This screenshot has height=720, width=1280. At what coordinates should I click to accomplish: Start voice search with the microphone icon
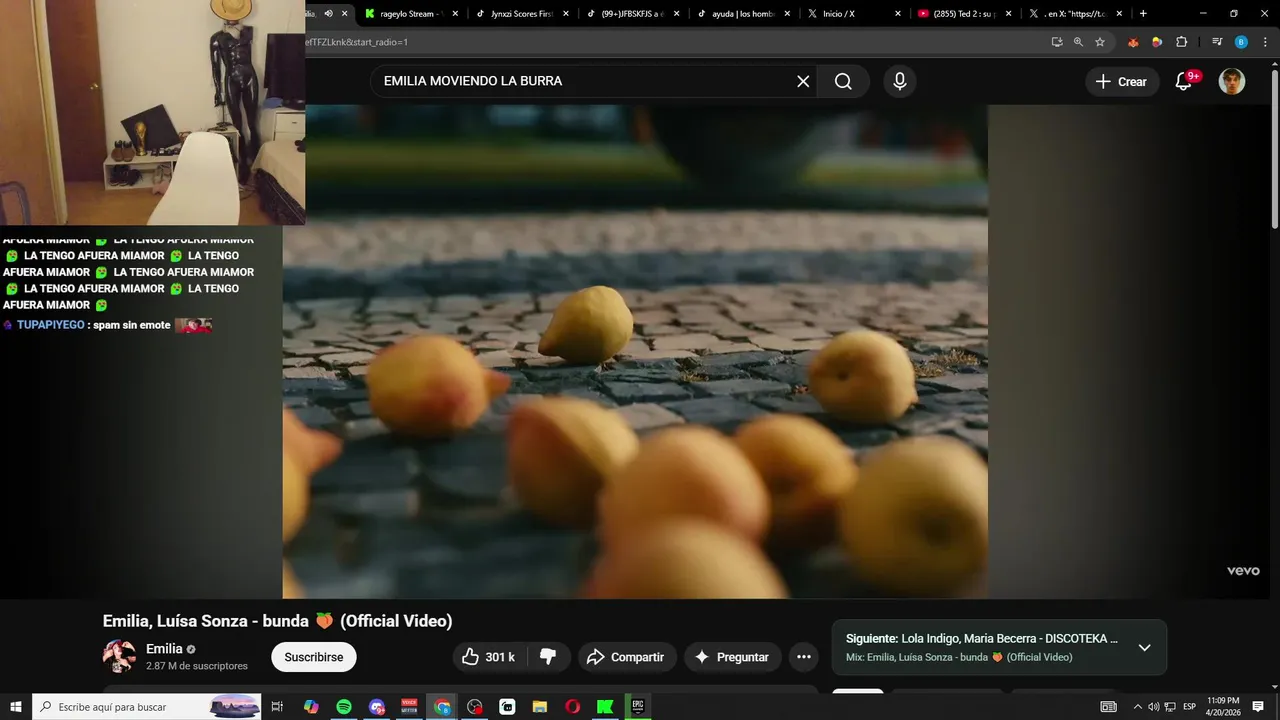tap(899, 82)
